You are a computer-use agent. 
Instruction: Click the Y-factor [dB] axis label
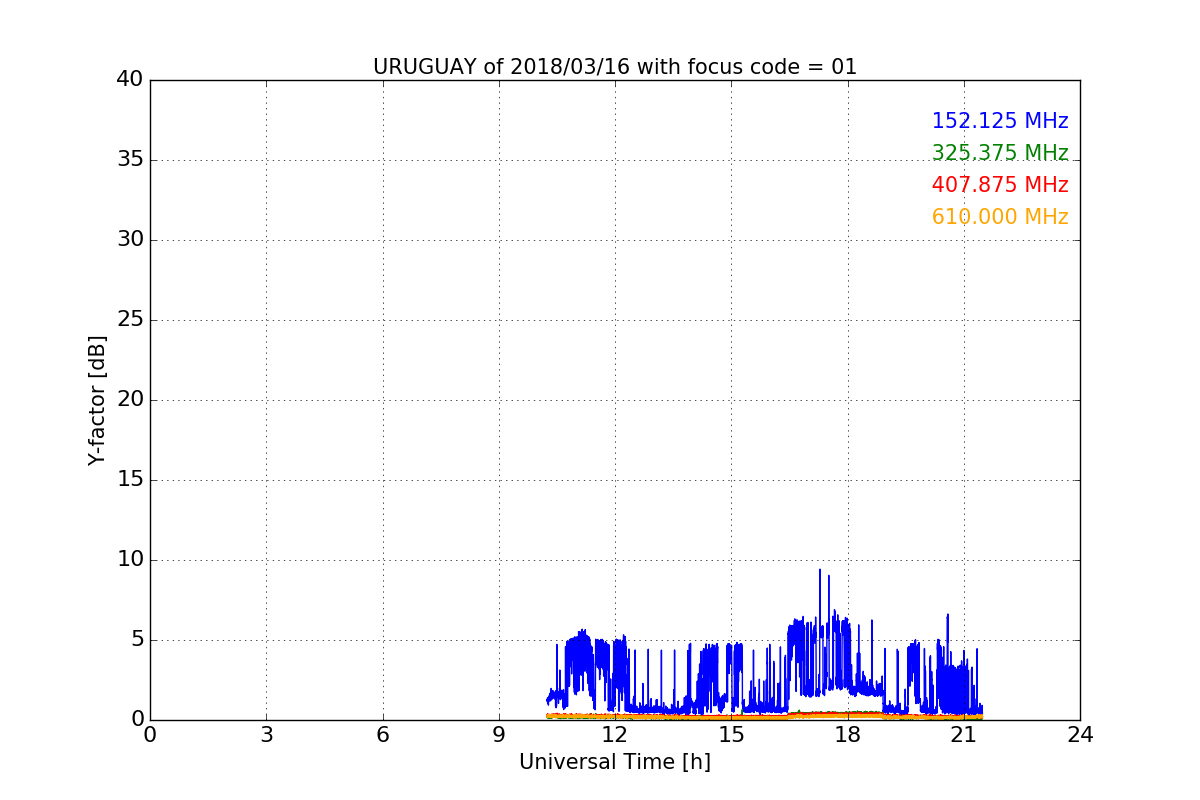pos(96,400)
